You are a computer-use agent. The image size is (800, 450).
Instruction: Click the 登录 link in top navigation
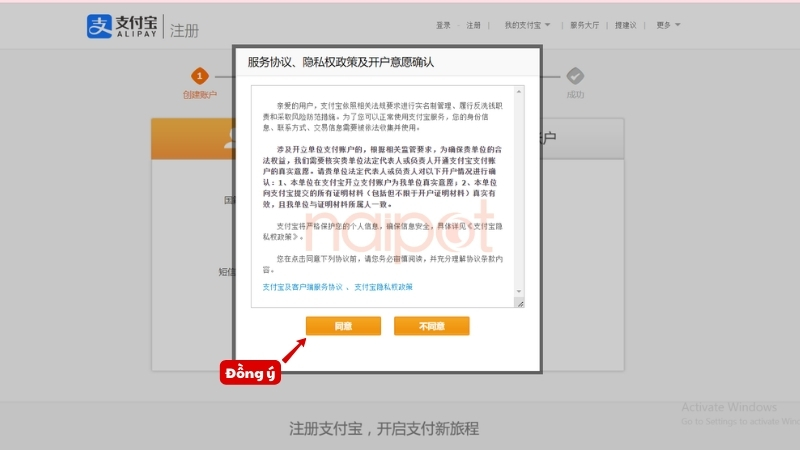(444, 25)
